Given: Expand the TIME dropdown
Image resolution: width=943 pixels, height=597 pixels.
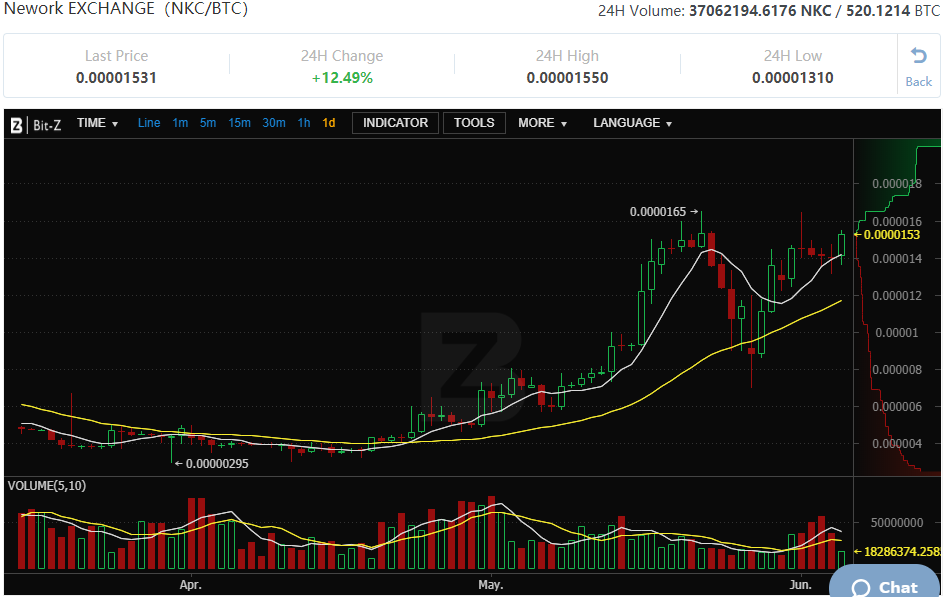Looking at the screenshot, I should (97, 123).
